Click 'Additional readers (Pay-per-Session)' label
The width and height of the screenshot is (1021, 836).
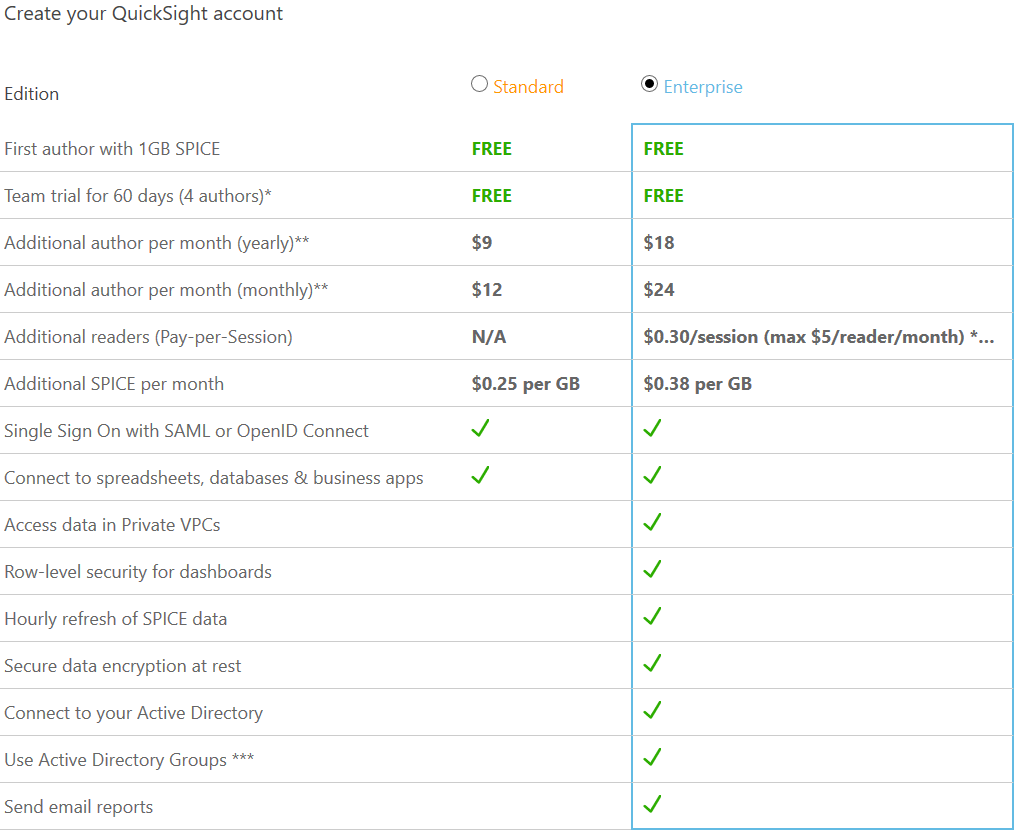(148, 337)
